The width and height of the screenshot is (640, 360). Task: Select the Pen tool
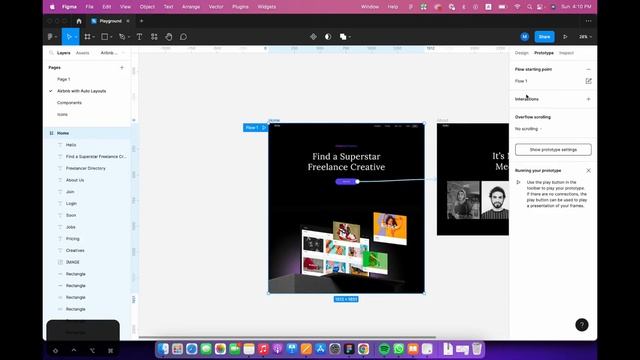click(122, 37)
